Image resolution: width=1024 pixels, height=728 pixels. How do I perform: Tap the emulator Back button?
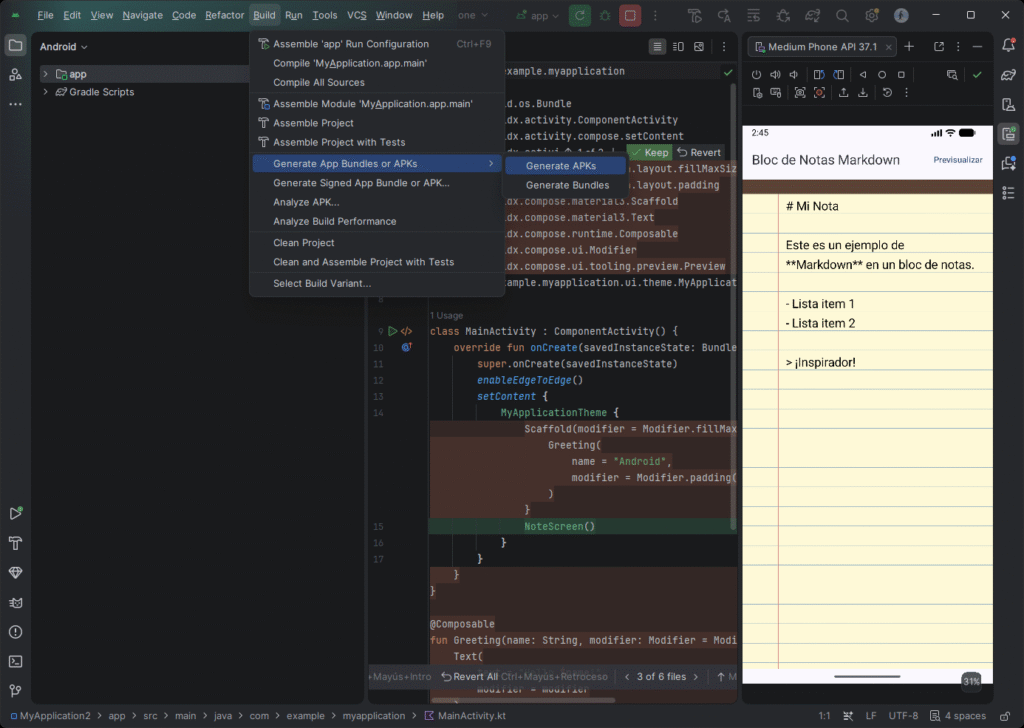click(x=863, y=74)
